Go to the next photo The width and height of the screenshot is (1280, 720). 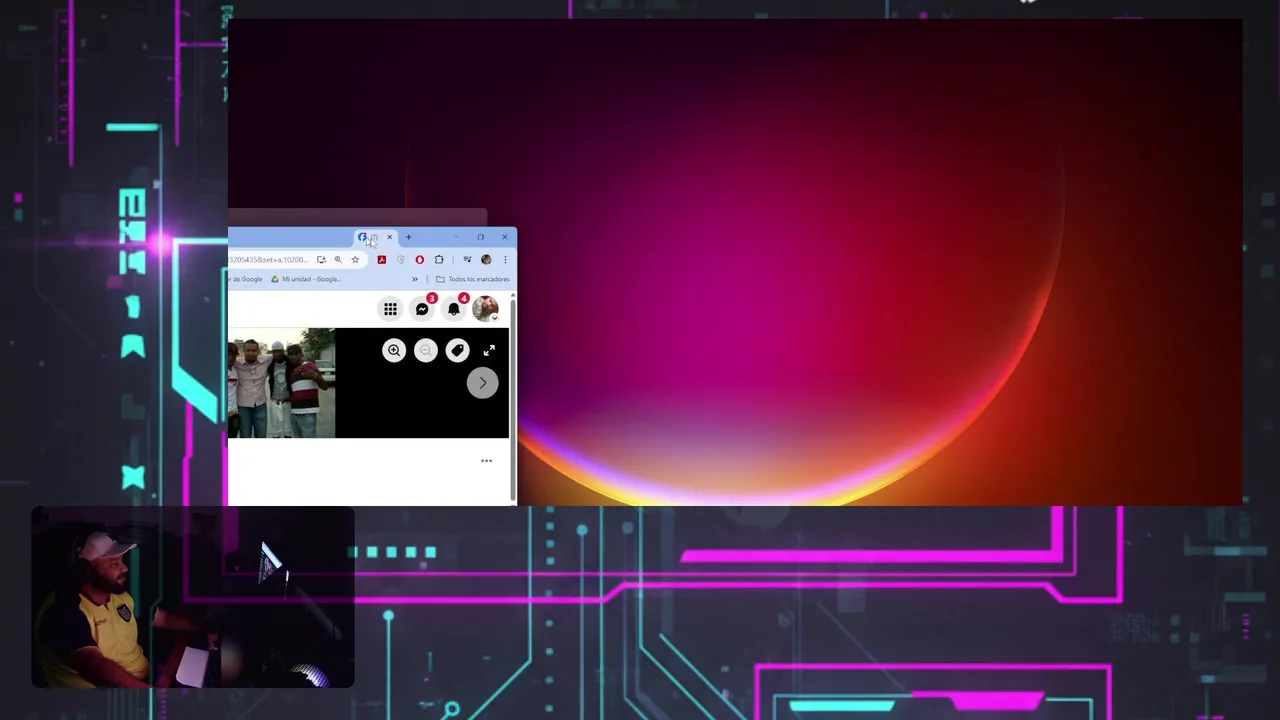coord(482,383)
